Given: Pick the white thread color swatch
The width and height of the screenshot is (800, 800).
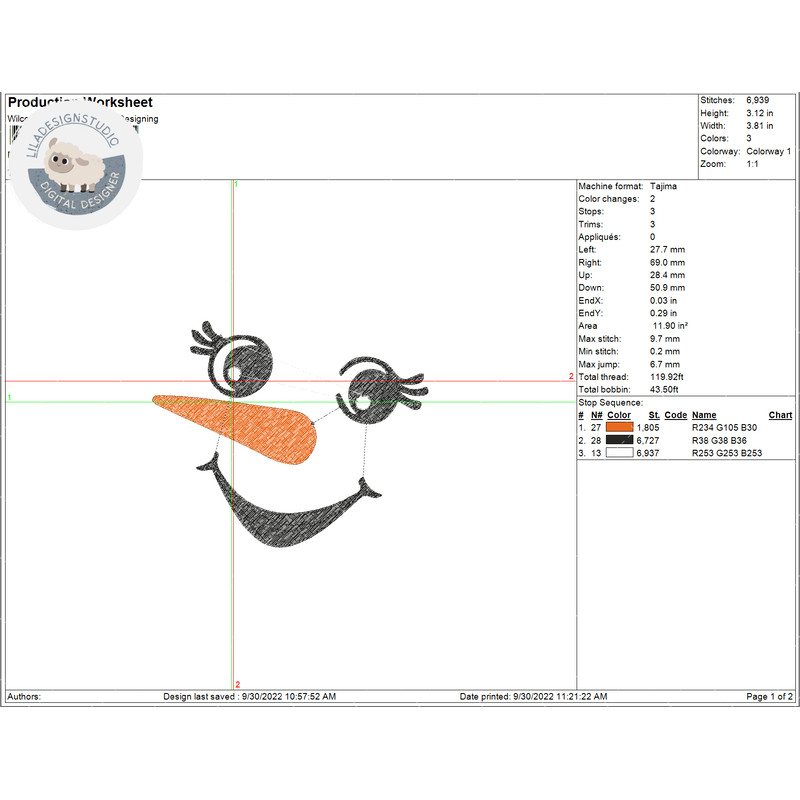Looking at the screenshot, I should [x=619, y=453].
